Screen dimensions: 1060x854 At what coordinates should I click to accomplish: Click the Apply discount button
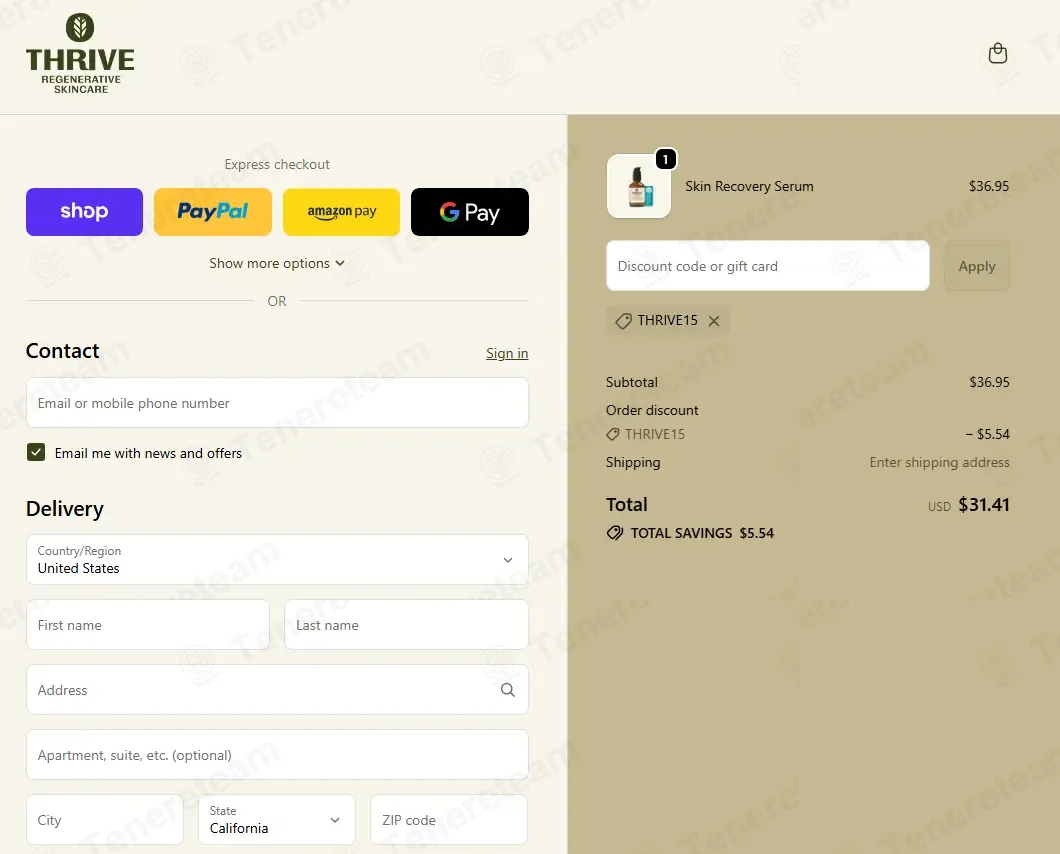977,266
